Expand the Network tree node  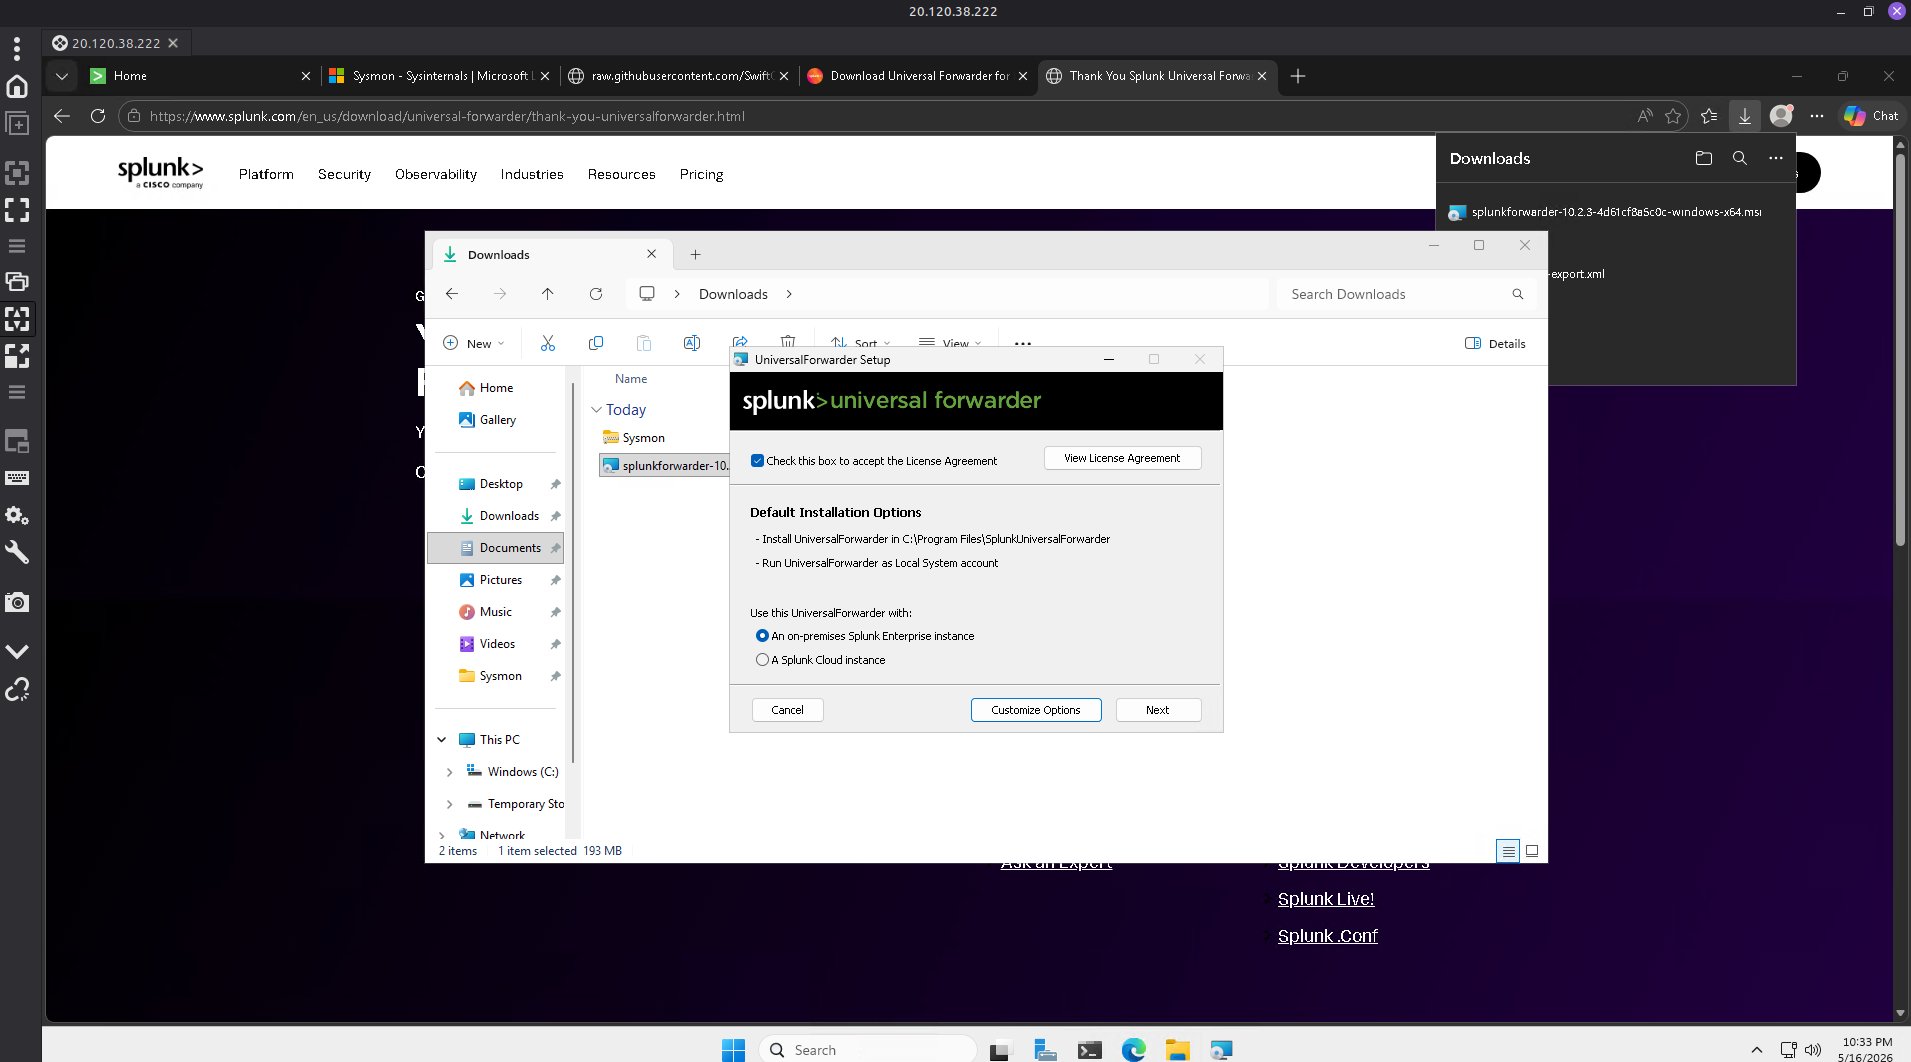click(442, 835)
